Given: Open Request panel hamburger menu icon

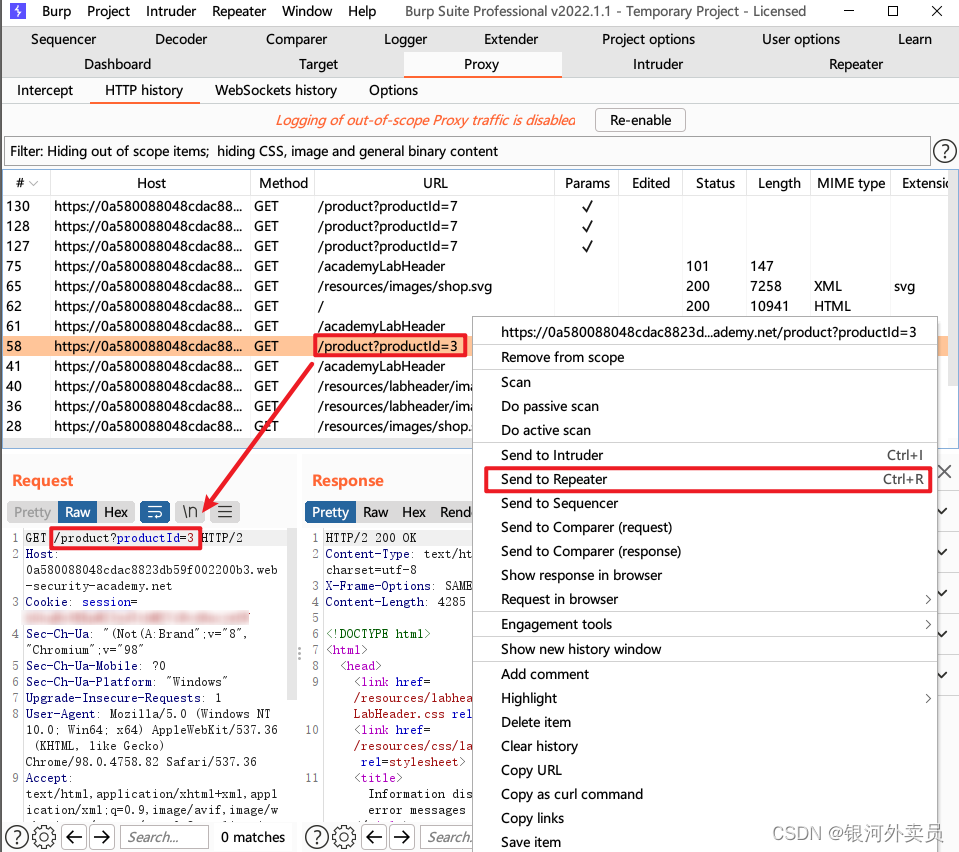Looking at the screenshot, I should (224, 512).
